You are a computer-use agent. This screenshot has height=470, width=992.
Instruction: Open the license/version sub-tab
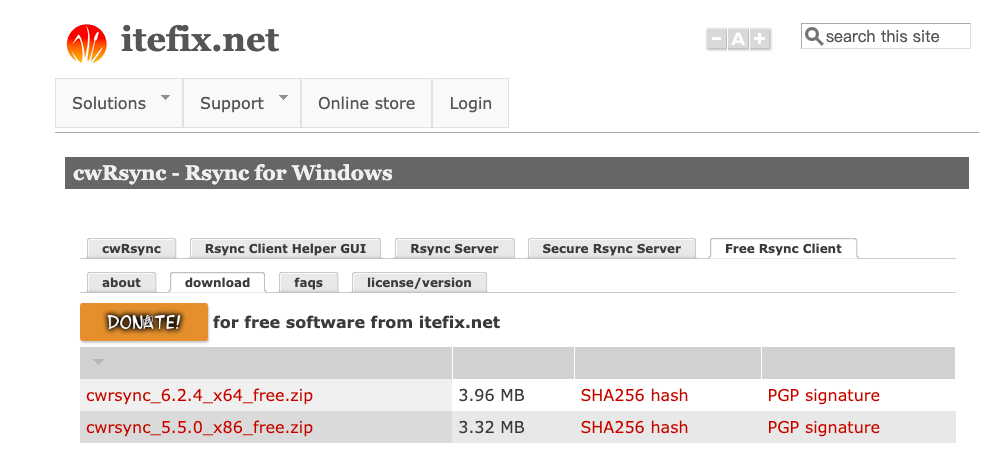coord(419,283)
